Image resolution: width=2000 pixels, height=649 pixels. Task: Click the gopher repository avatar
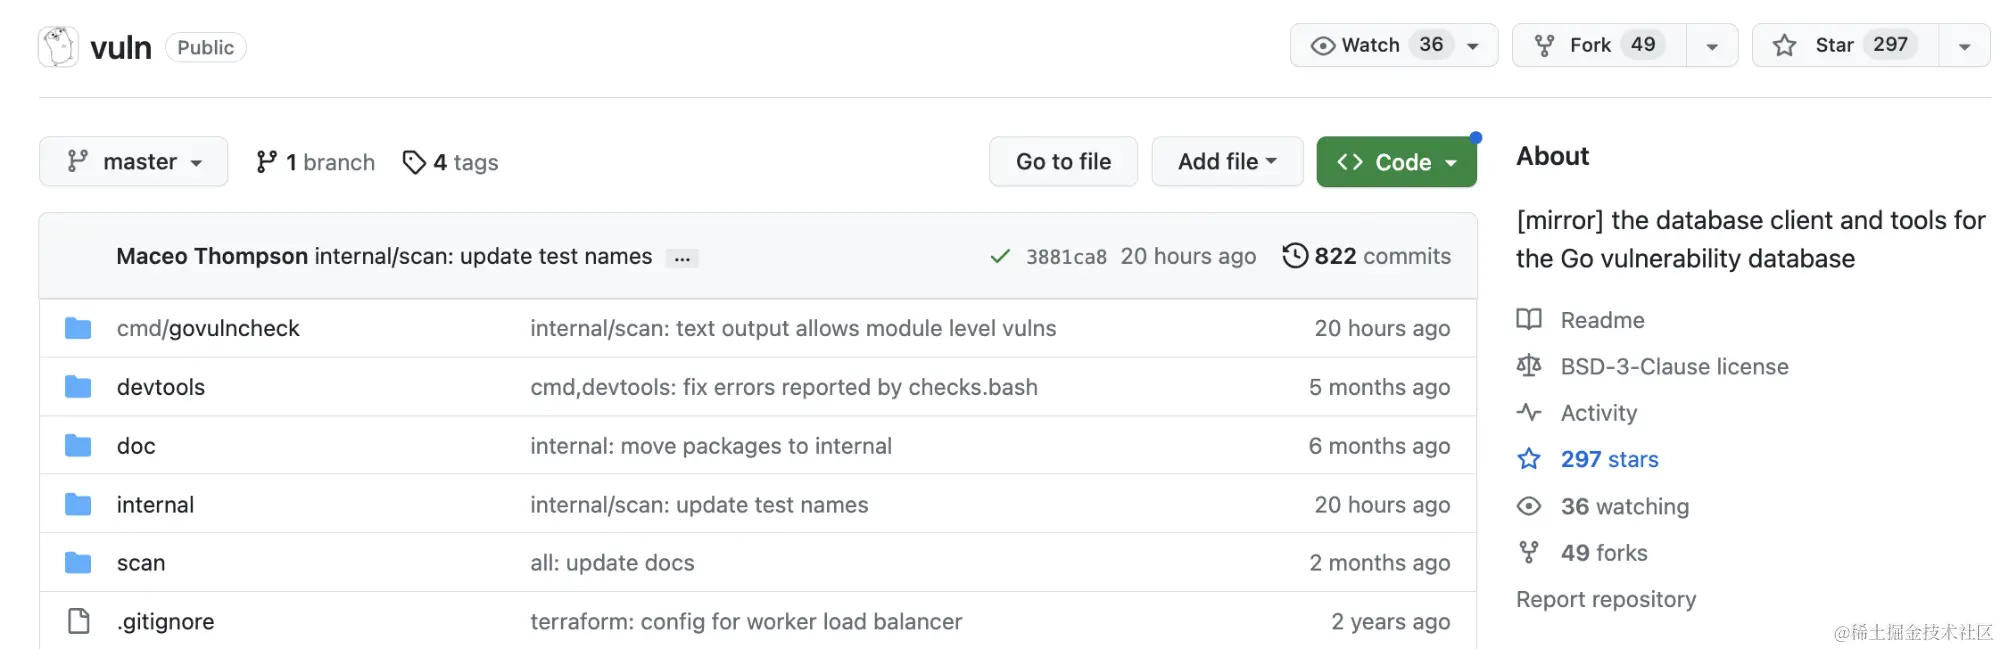pos(58,47)
